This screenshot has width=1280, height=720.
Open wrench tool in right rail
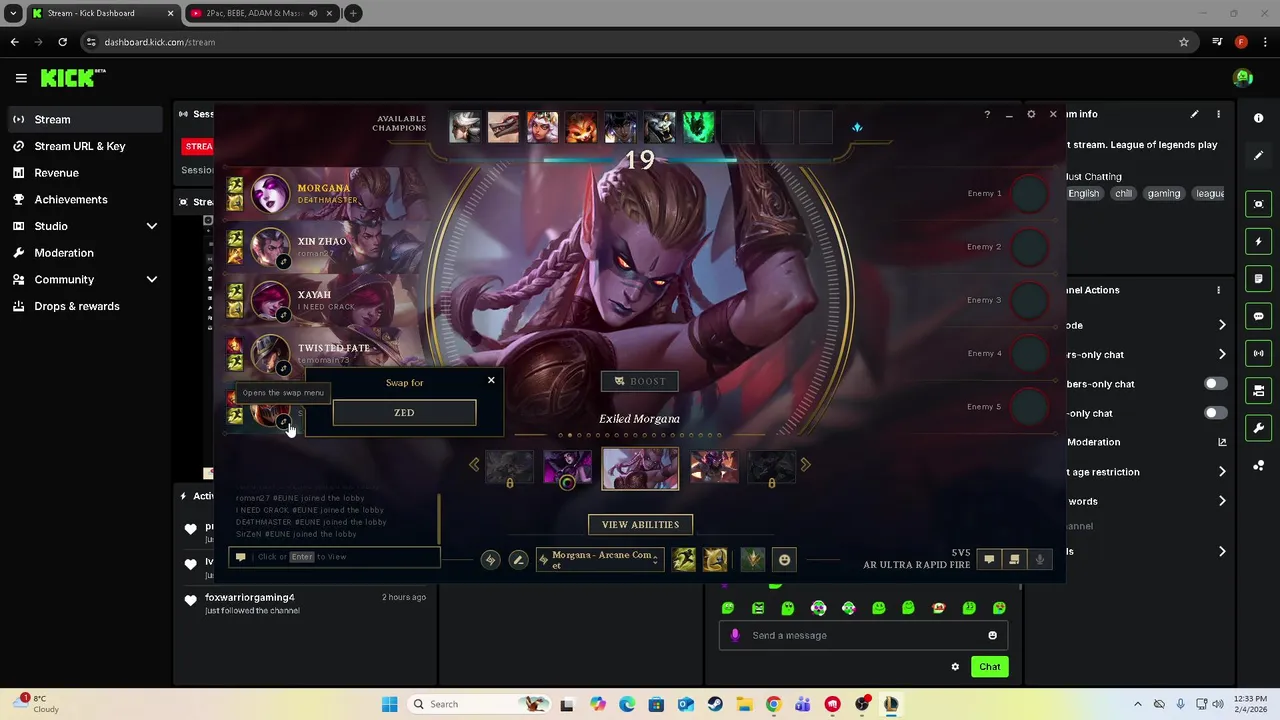[x=1259, y=428]
